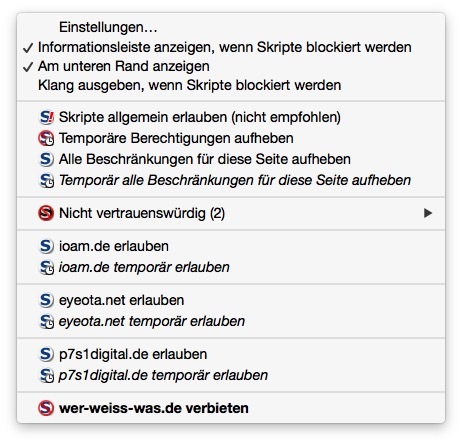Click the red blocked S icon for Nicht vertrauenswürdig
The height and width of the screenshot is (444, 462).
(x=46, y=213)
